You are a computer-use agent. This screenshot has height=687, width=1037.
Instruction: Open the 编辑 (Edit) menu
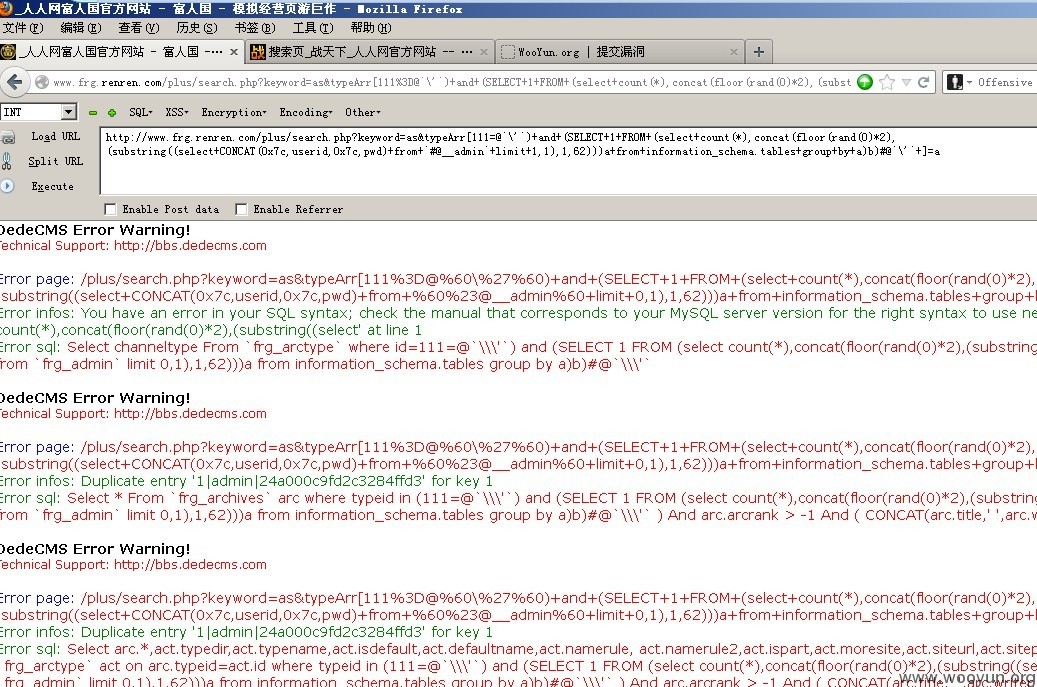click(x=81, y=28)
